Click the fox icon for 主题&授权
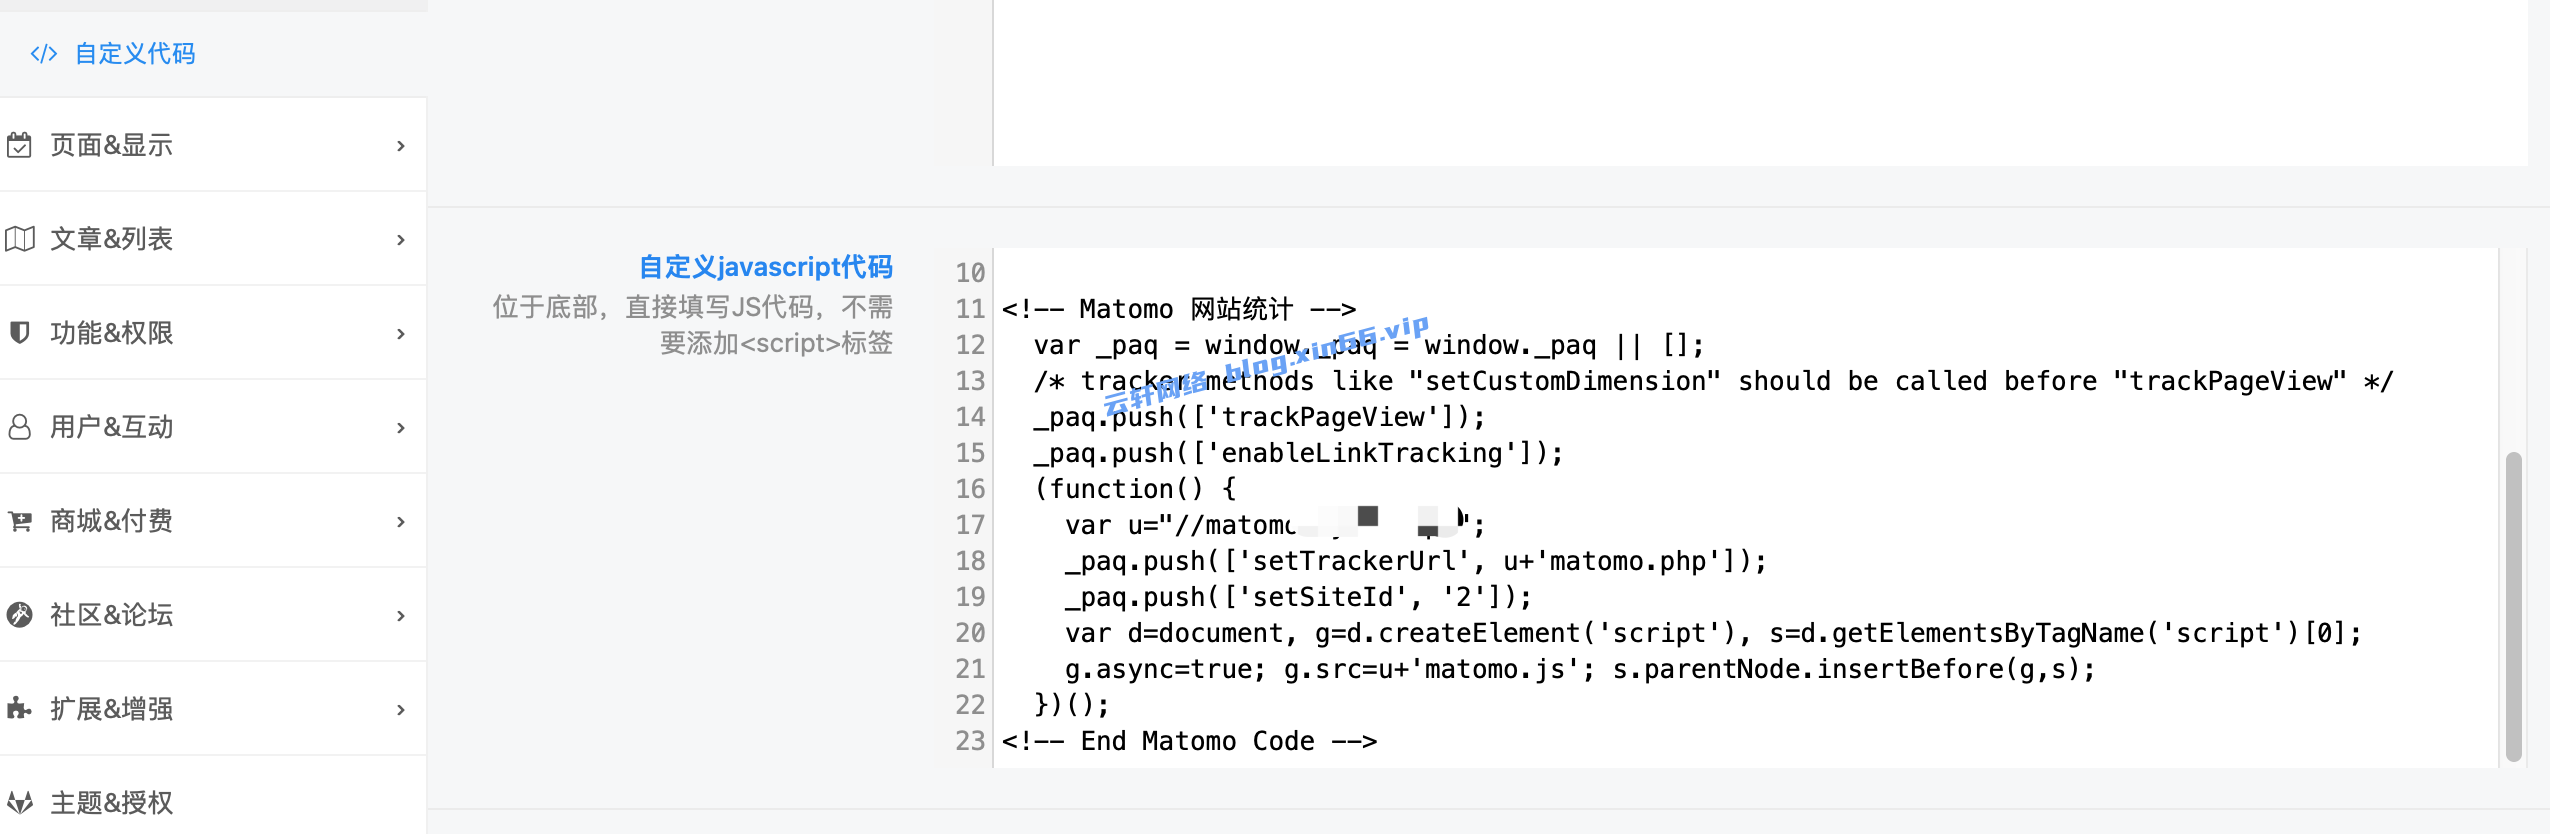 tap(19, 802)
